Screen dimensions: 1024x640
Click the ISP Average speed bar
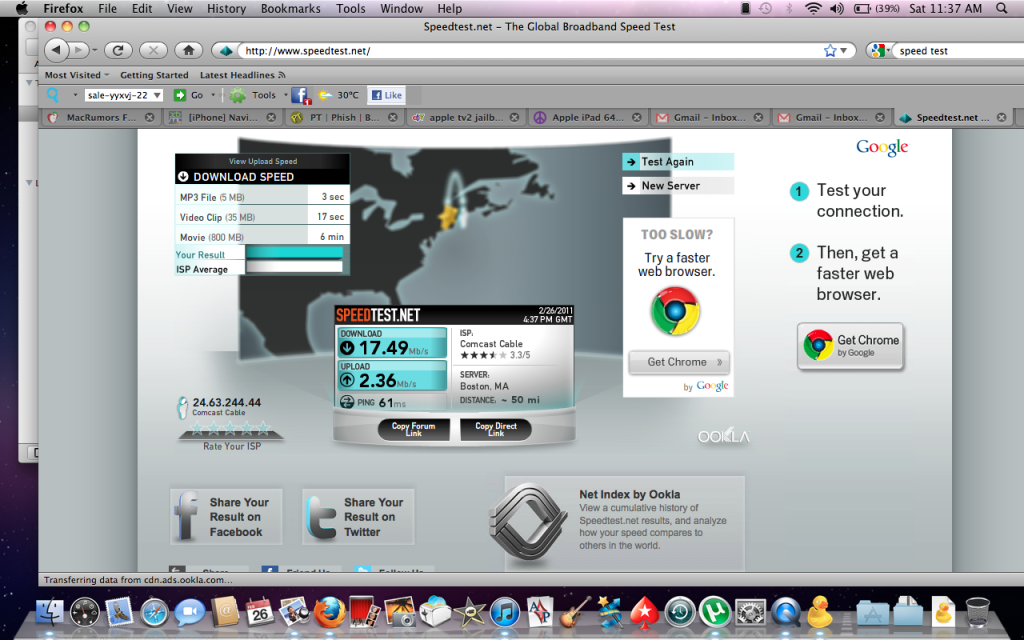point(294,267)
